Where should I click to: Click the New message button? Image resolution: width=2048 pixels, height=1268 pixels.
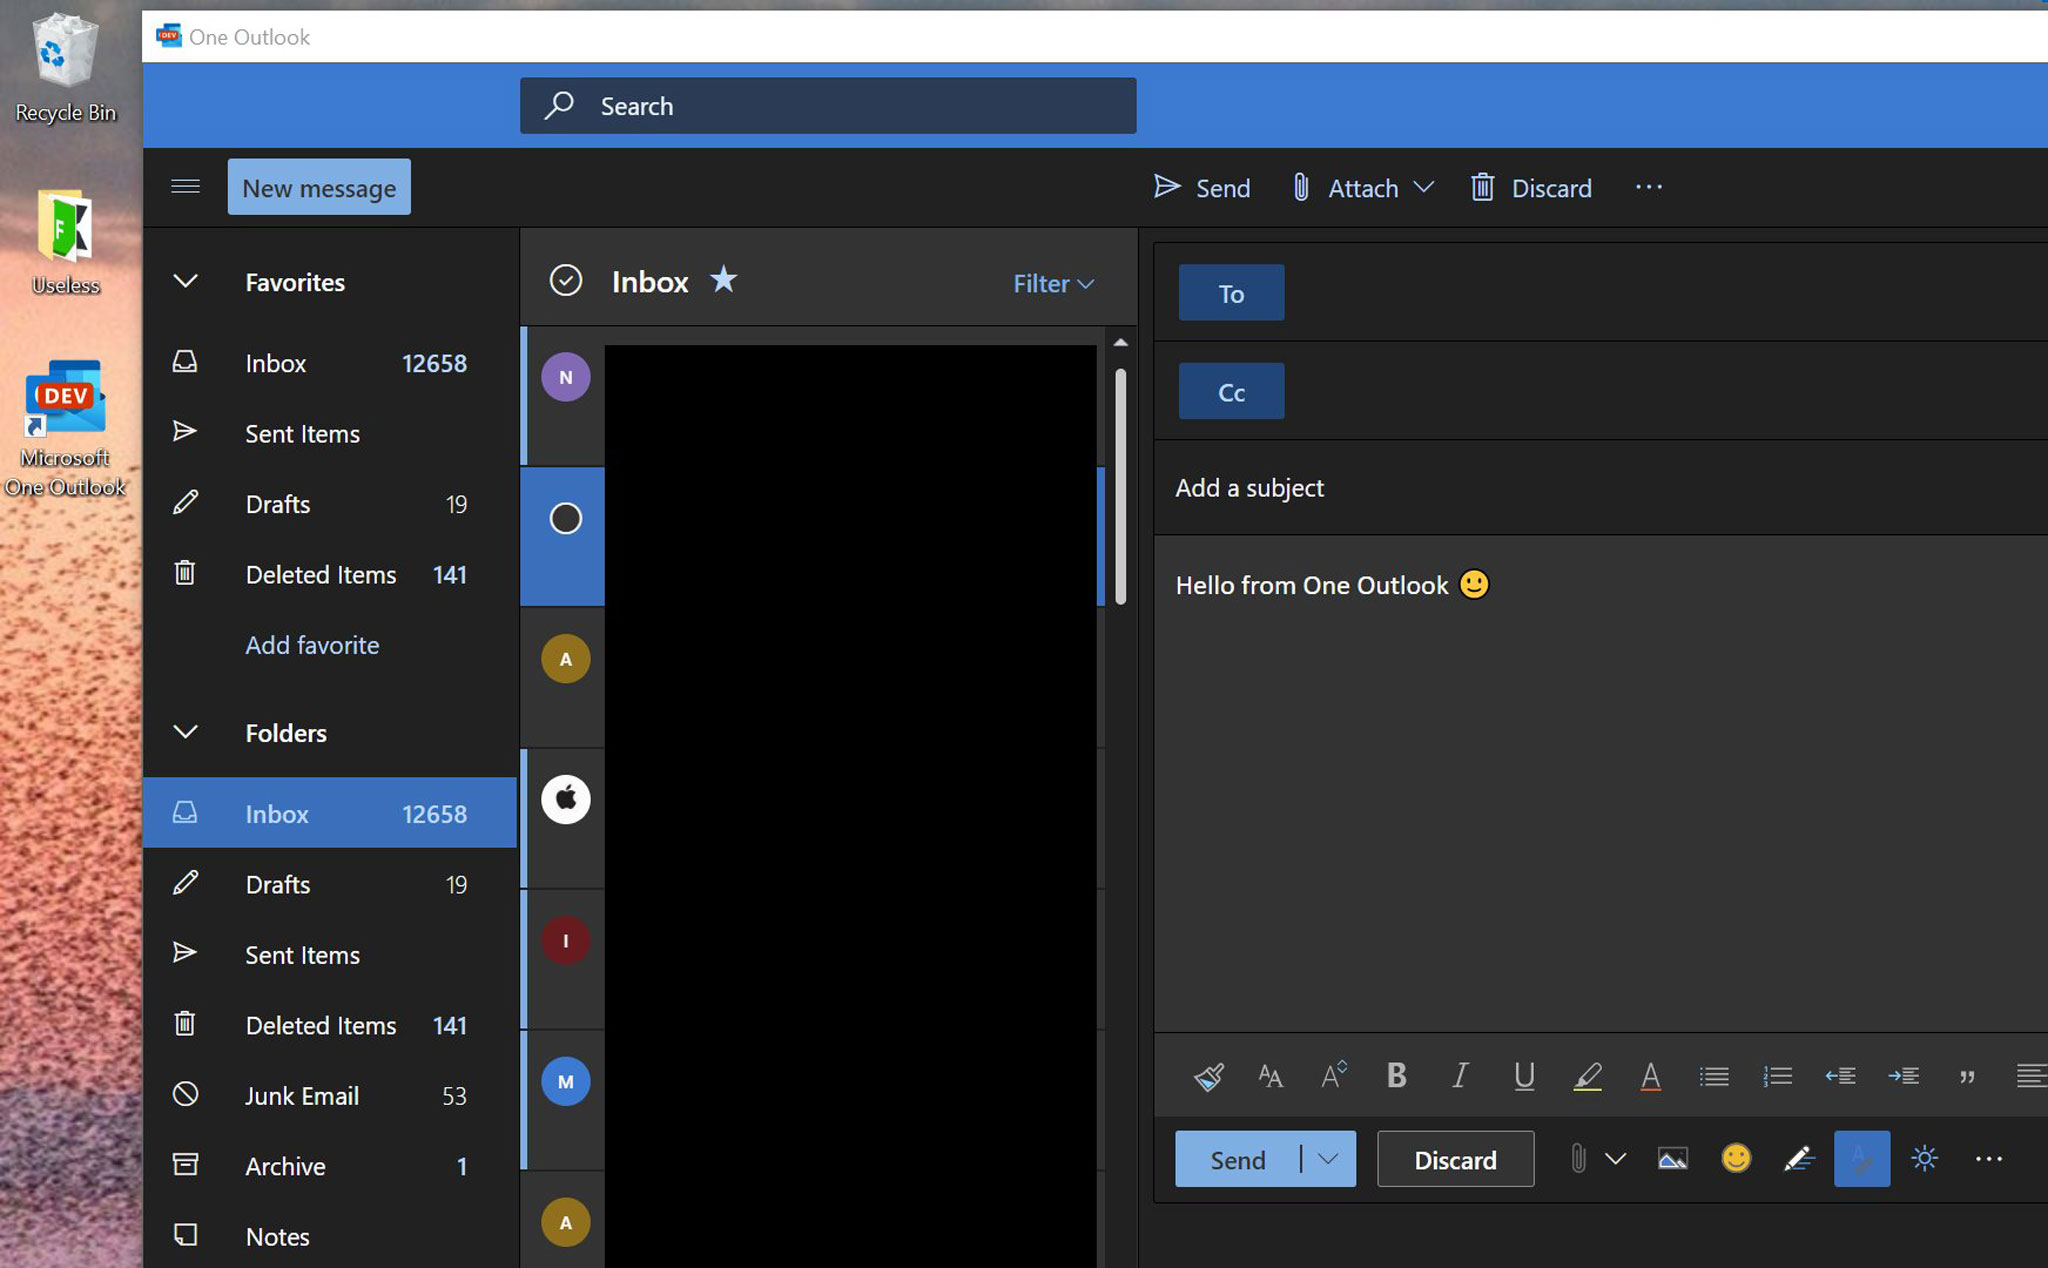(x=319, y=188)
